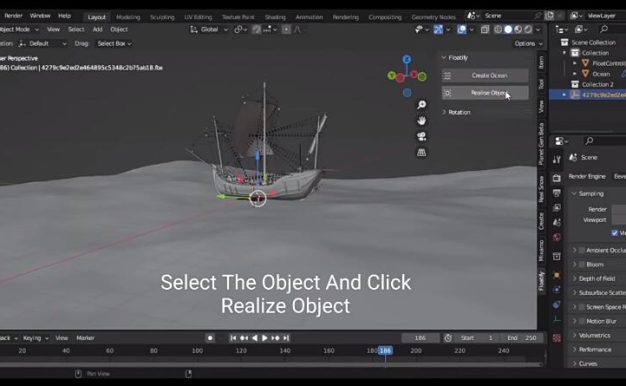Open the Select Box drag dropdown
This screenshot has width=626, height=386.
[114, 44]
